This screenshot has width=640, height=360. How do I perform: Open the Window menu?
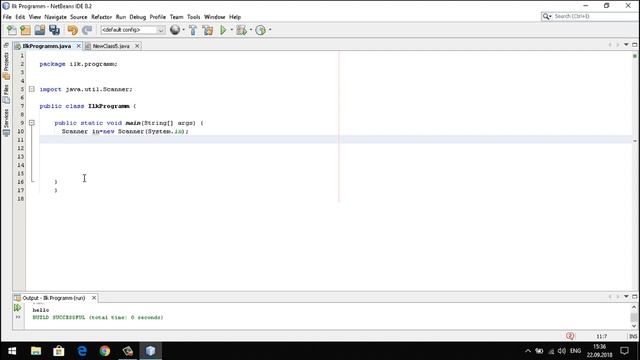(215, 17)
